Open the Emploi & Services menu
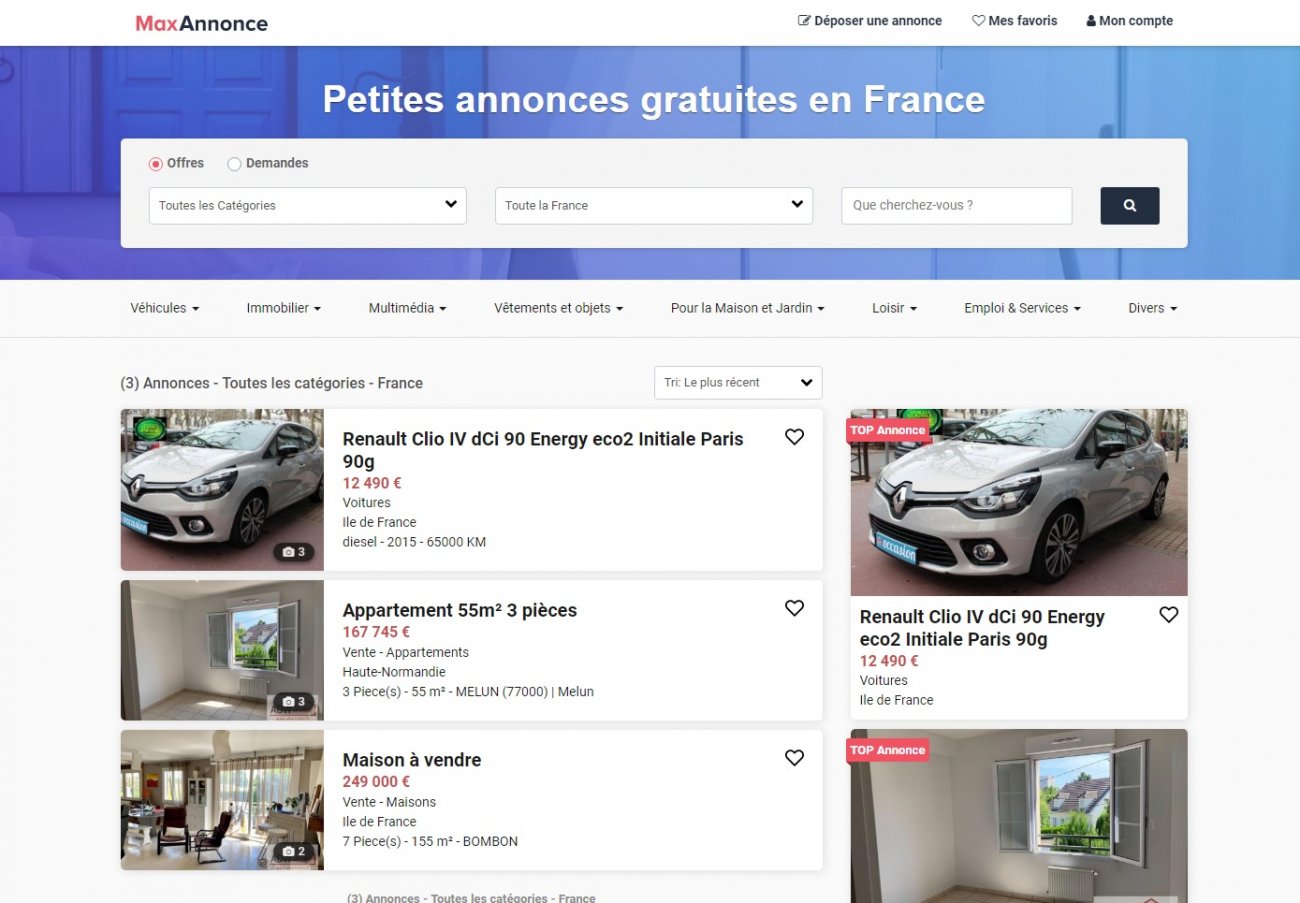Viewport: 1300px width, 903px height. (1022, 308)
